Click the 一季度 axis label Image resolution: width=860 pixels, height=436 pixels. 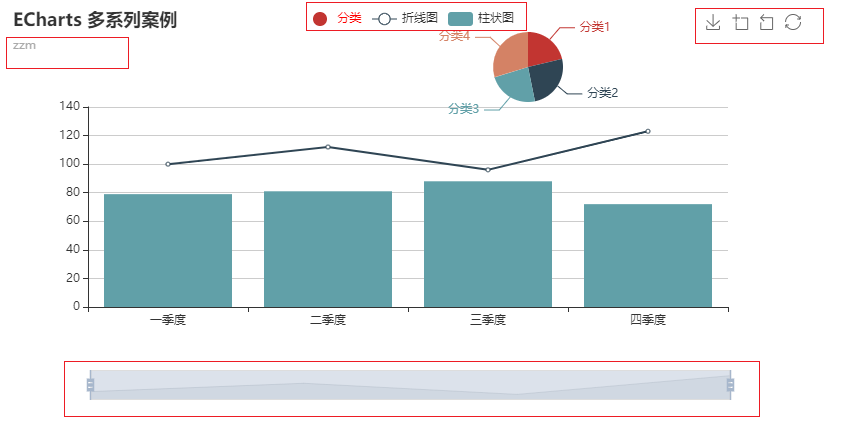(x=168, y=320)
